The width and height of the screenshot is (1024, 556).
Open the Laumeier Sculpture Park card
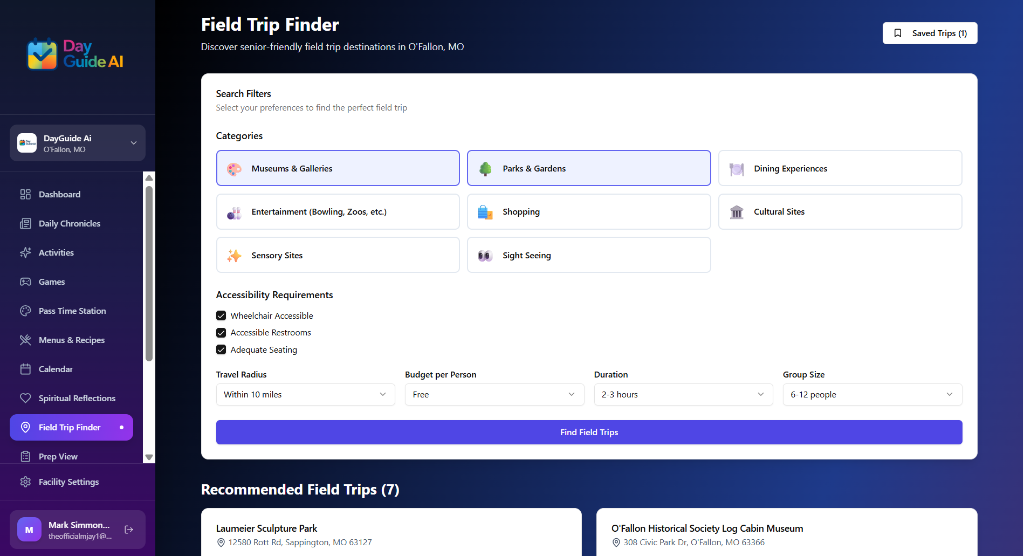pos(391,532)
